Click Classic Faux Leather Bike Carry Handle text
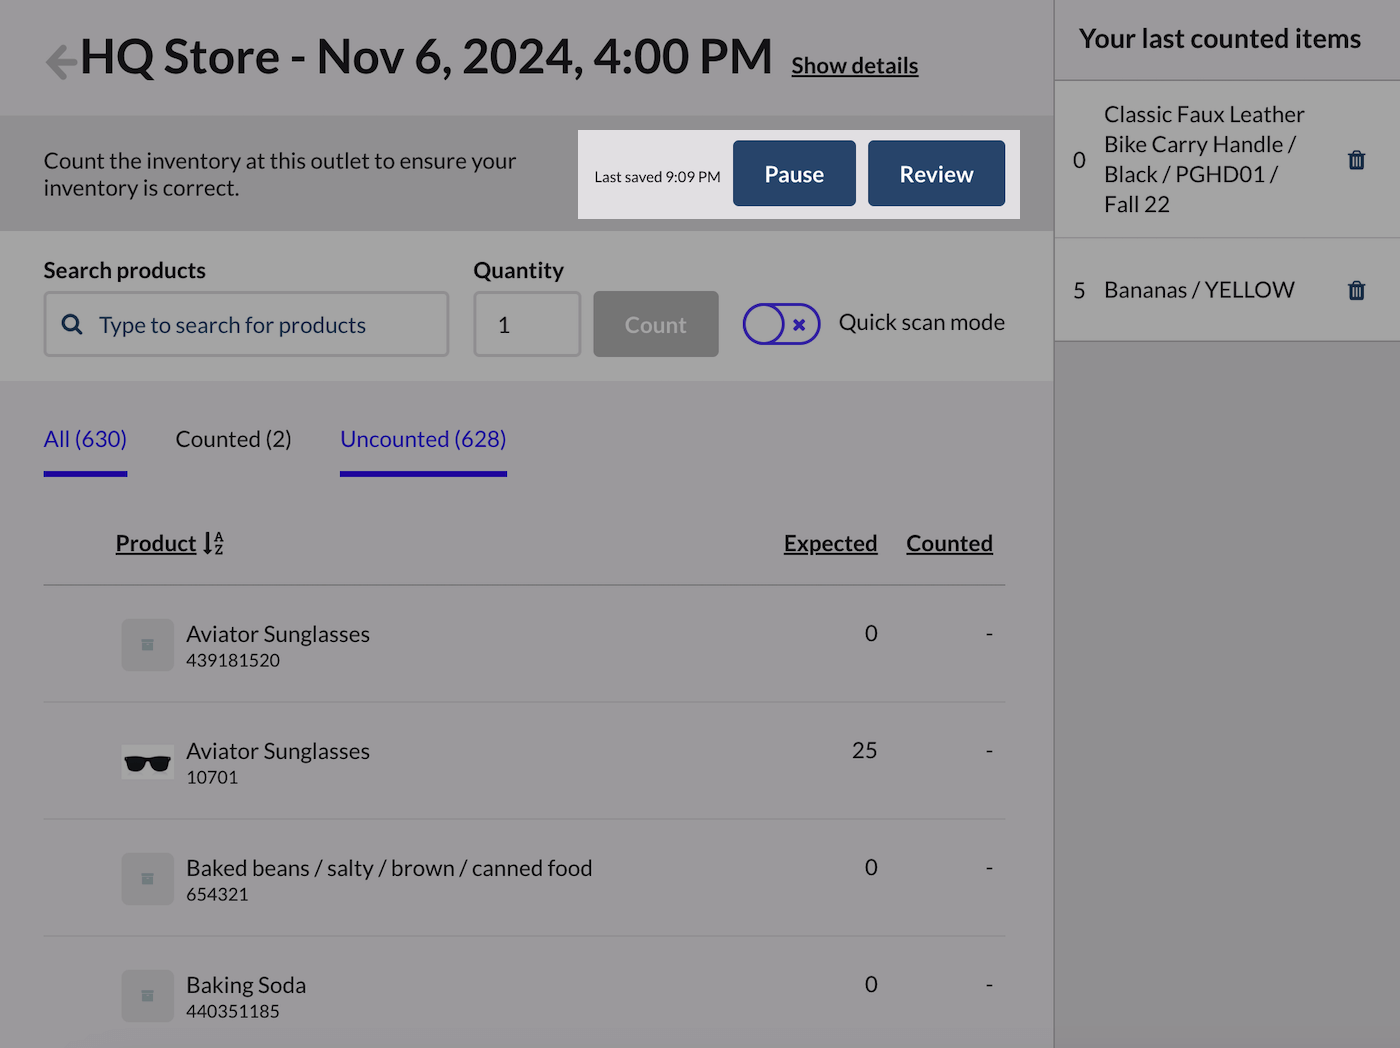This screenshot has height=1048, width=1400. click(x=1204, y=159)
